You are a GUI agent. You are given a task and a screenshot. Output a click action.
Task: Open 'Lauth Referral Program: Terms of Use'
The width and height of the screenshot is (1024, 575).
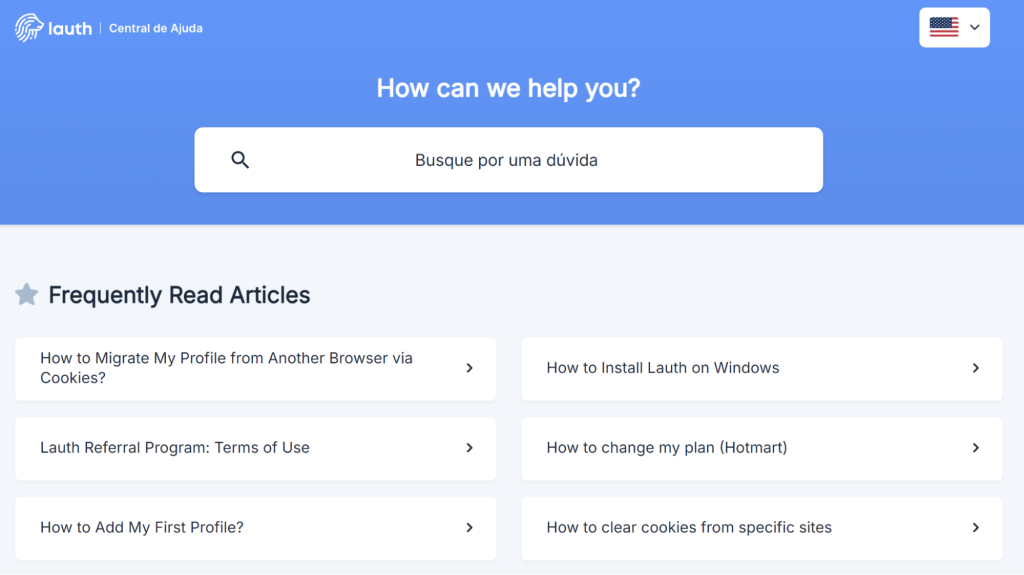click(255, 449)
